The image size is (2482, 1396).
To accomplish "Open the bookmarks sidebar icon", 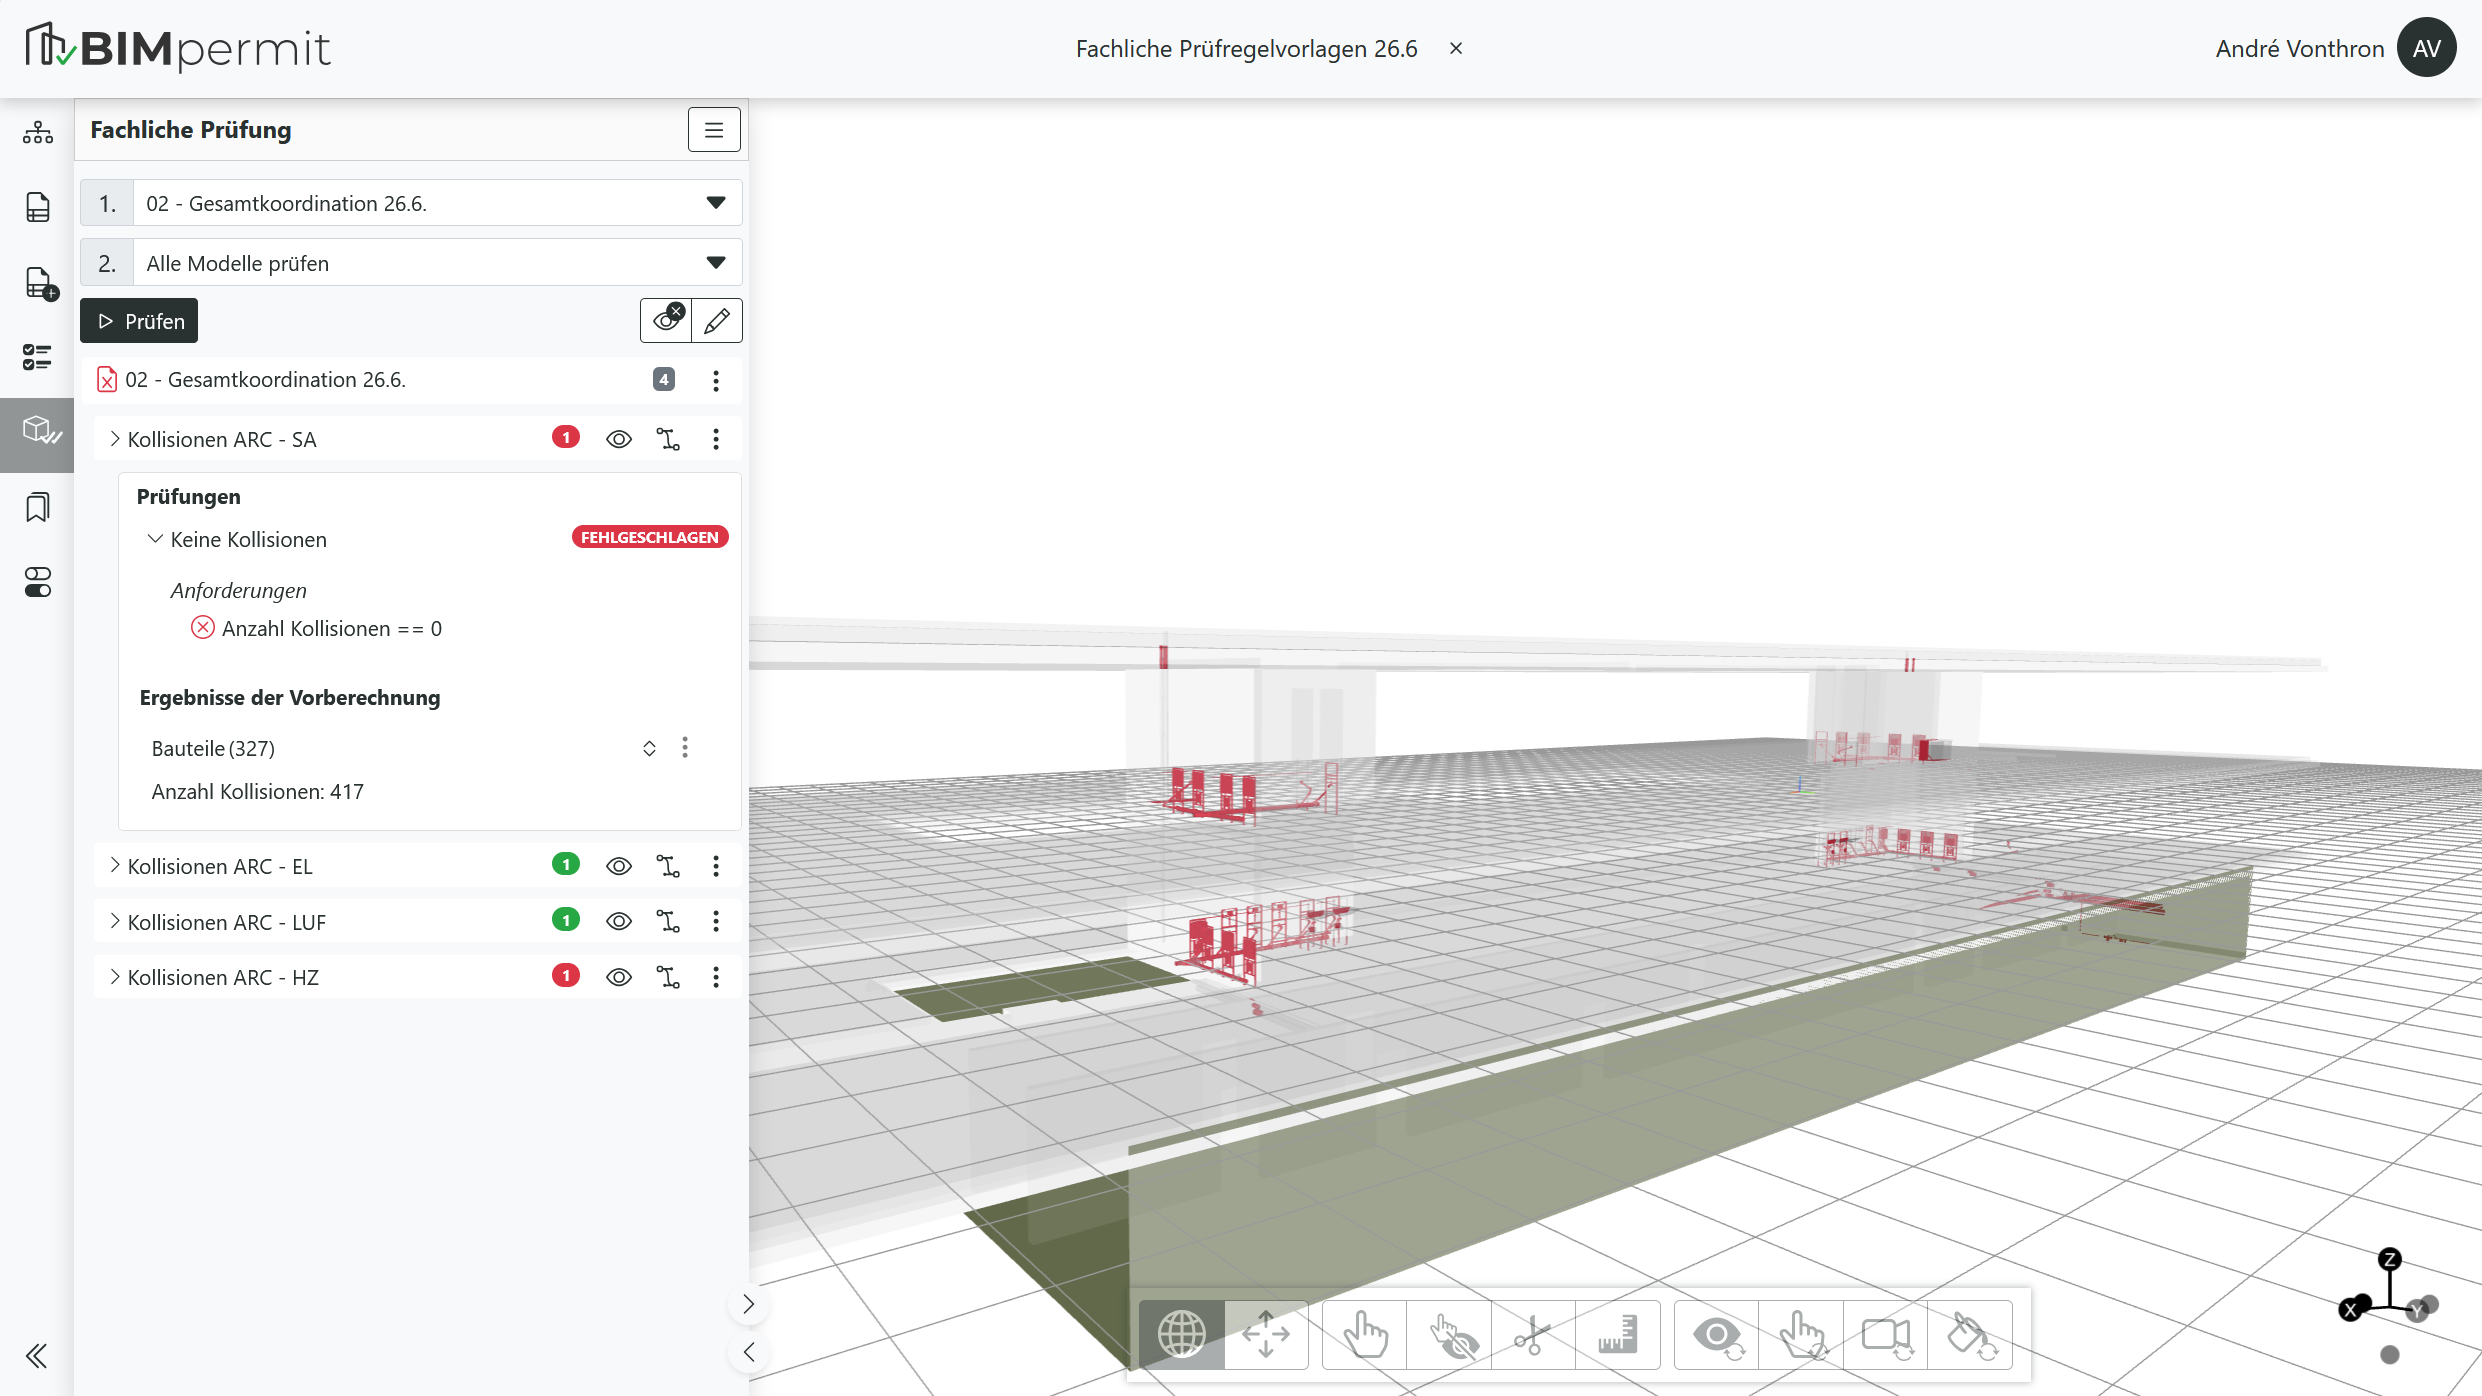I will 37,507.
